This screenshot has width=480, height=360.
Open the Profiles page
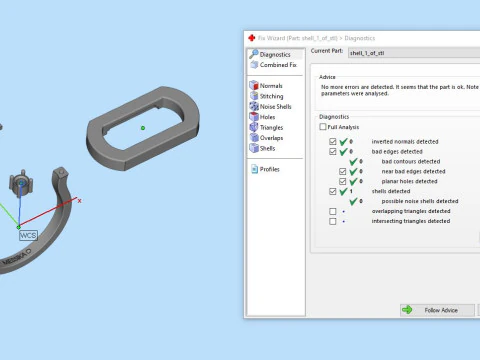(x=269, y=169)
